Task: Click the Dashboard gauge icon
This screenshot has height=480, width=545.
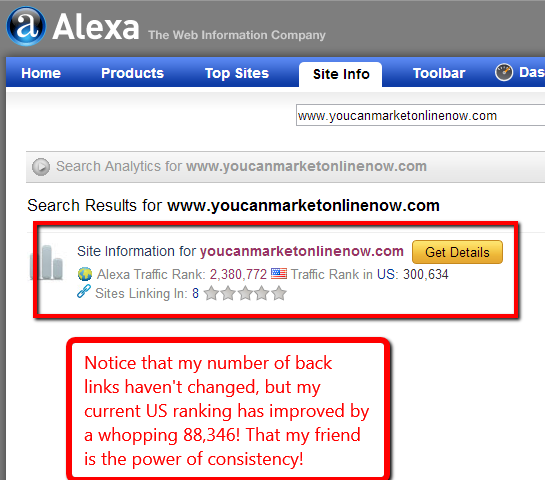Action: 504,72
